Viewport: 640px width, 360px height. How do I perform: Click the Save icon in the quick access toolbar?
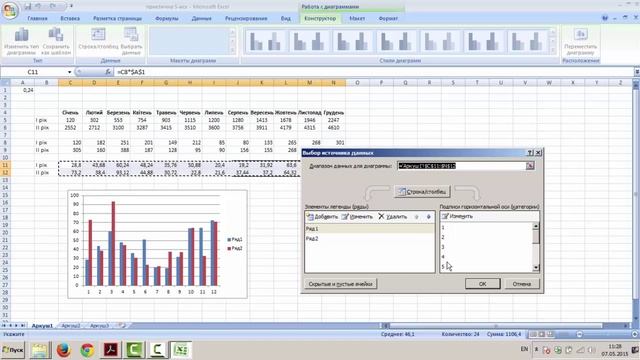tap(28, 6)
